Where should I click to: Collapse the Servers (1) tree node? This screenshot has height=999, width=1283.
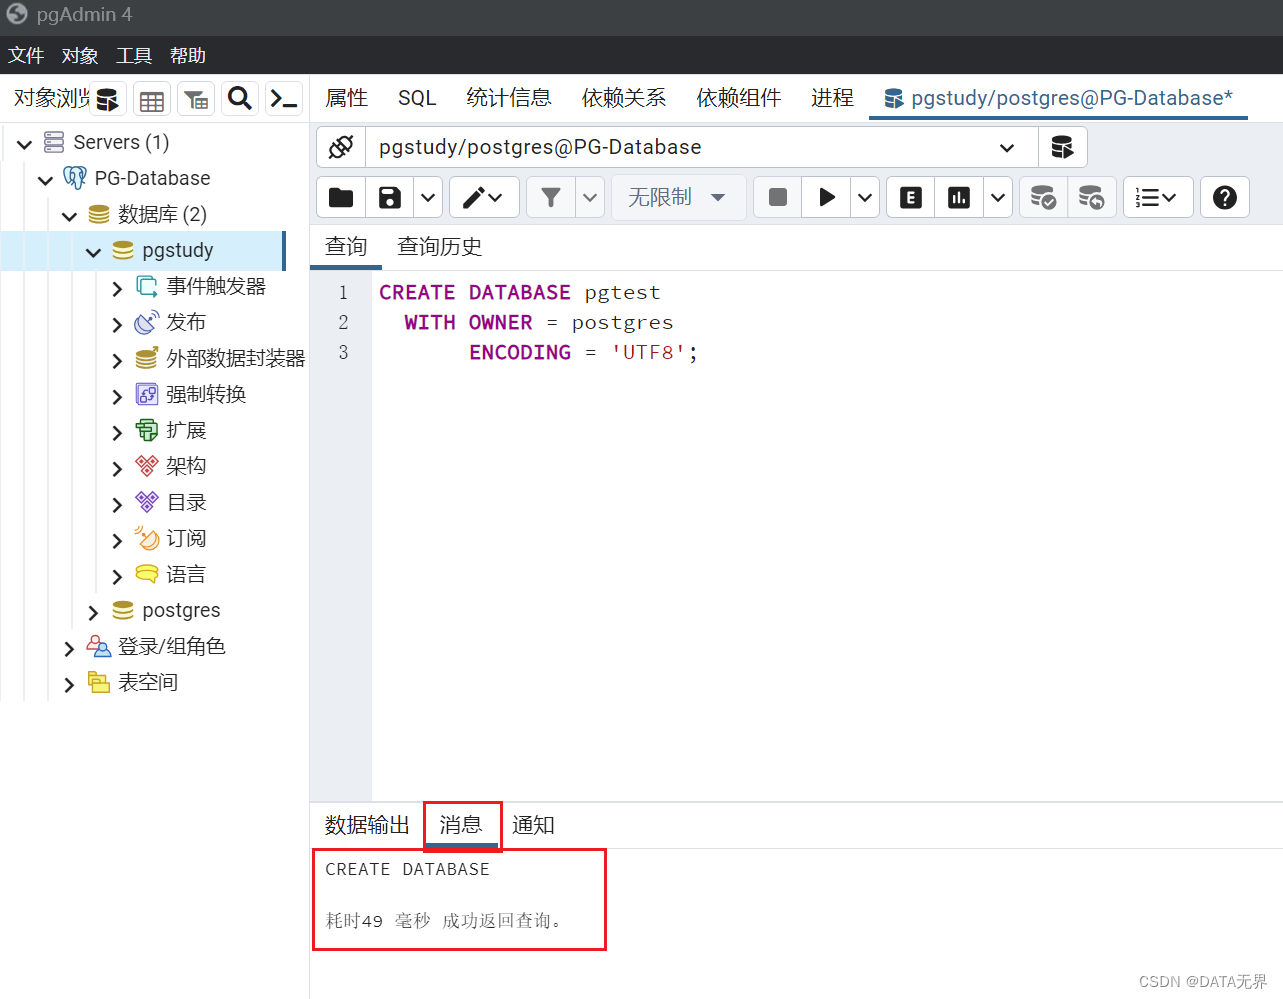pos(25,144)
